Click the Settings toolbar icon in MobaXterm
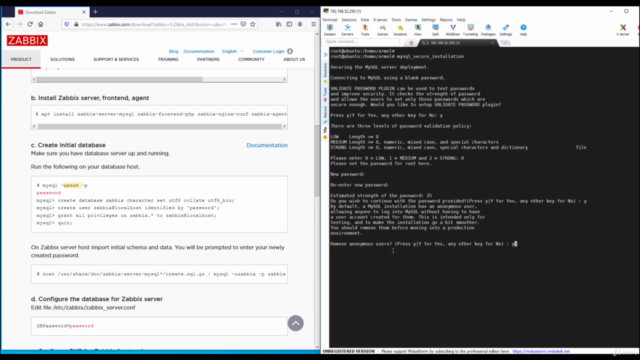The image size is (640, 360). tap(506, 29)
